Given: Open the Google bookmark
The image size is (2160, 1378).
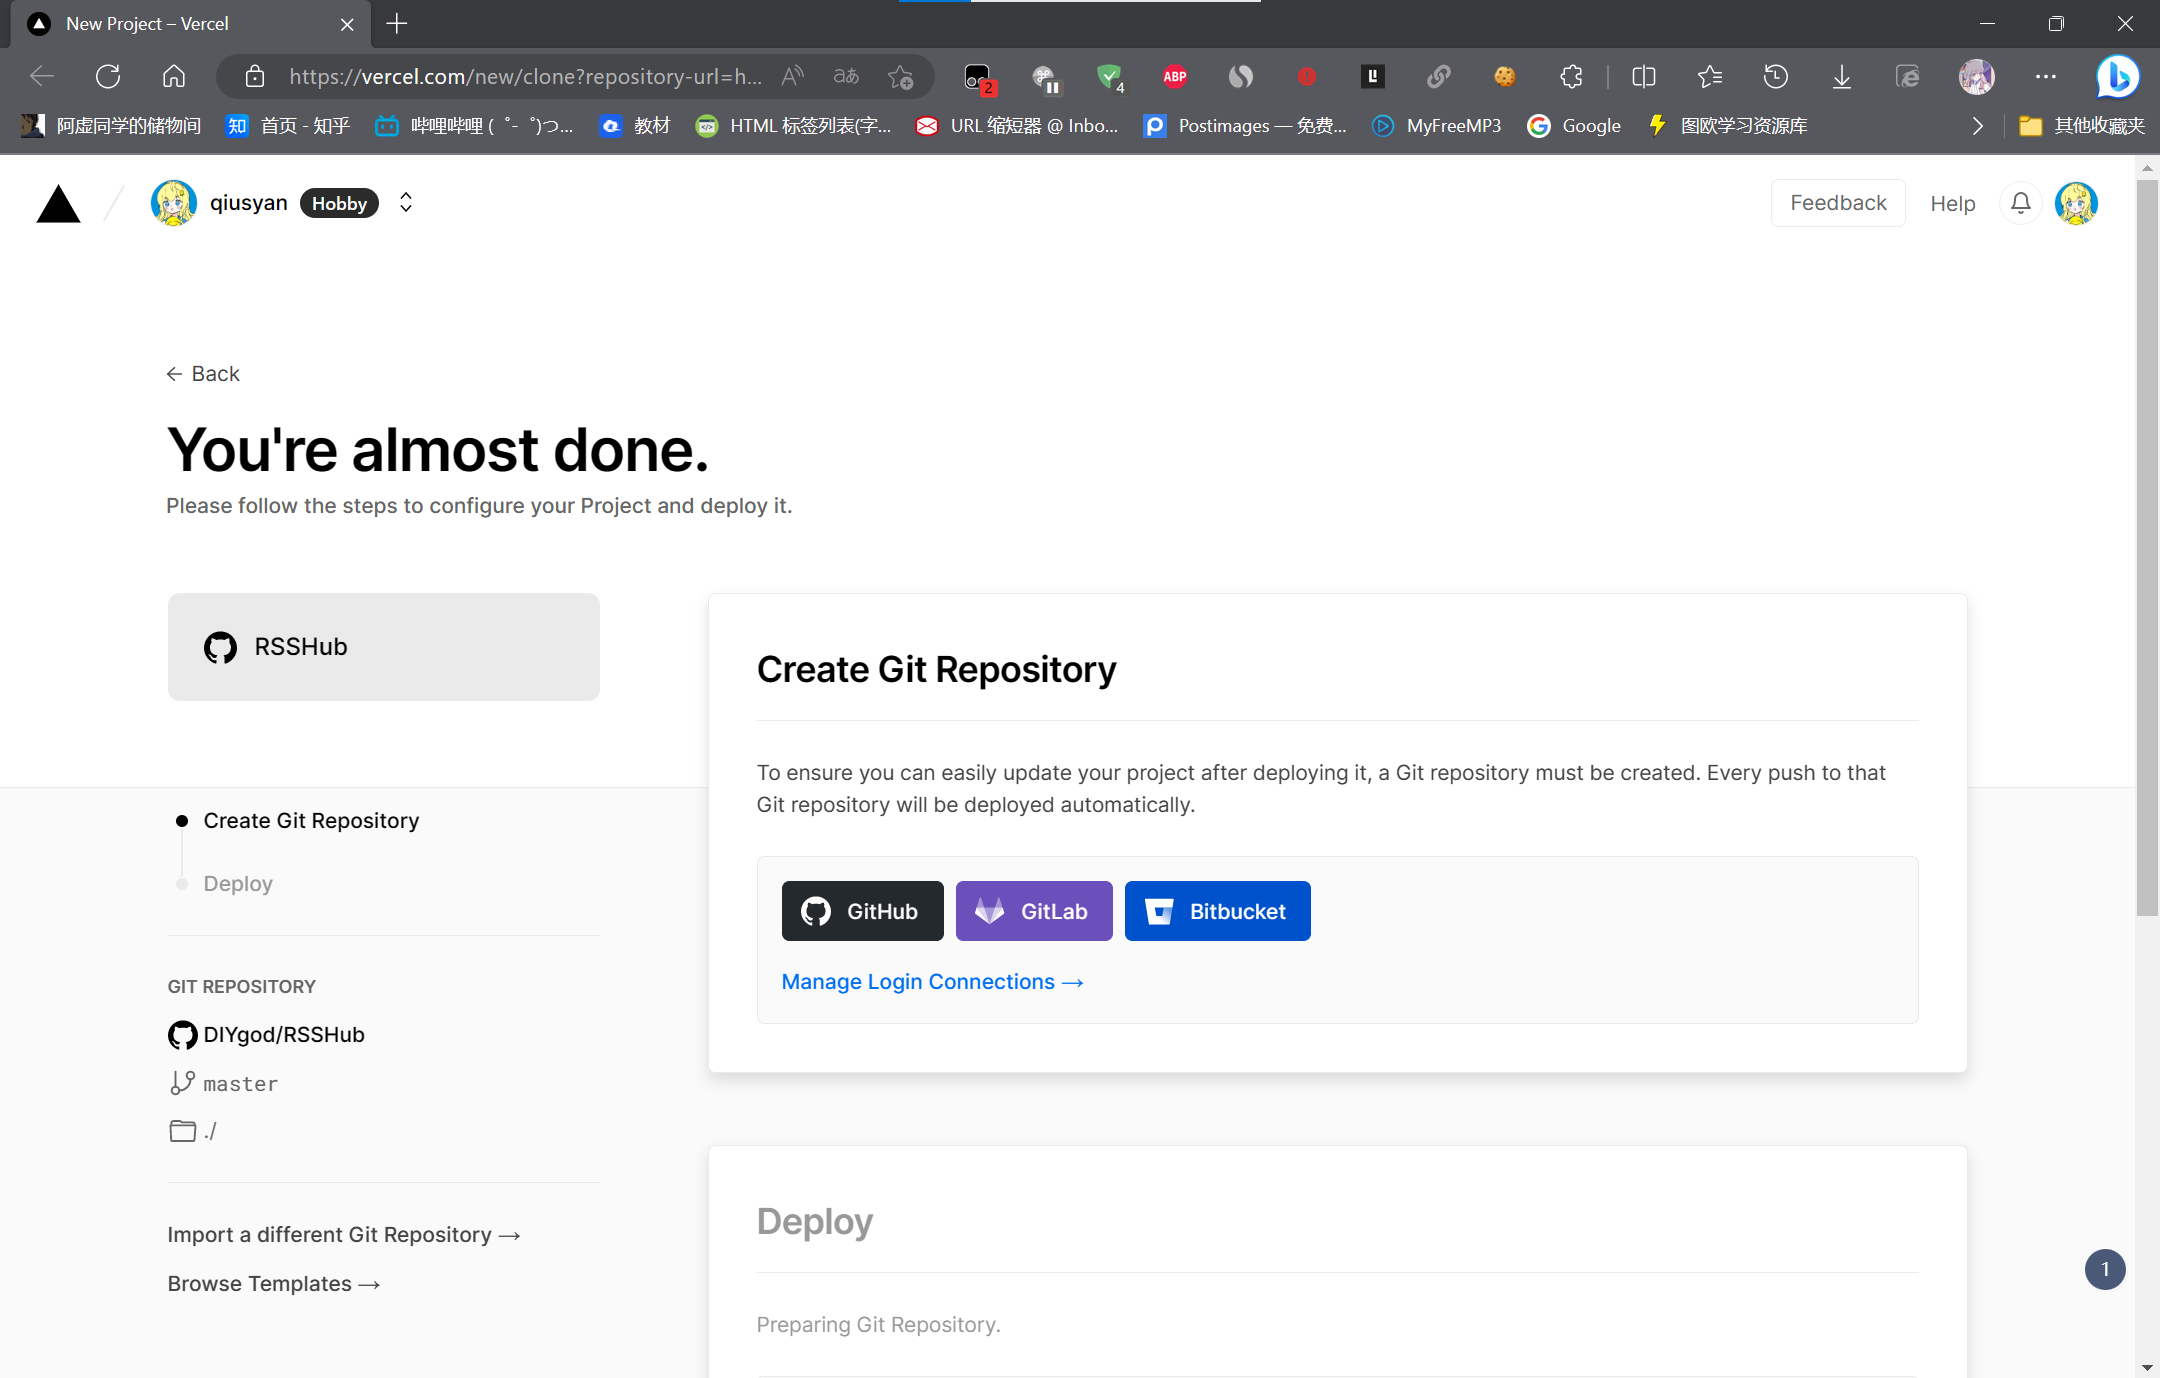Looking at the screenshot, I should tap(1574, 125).
